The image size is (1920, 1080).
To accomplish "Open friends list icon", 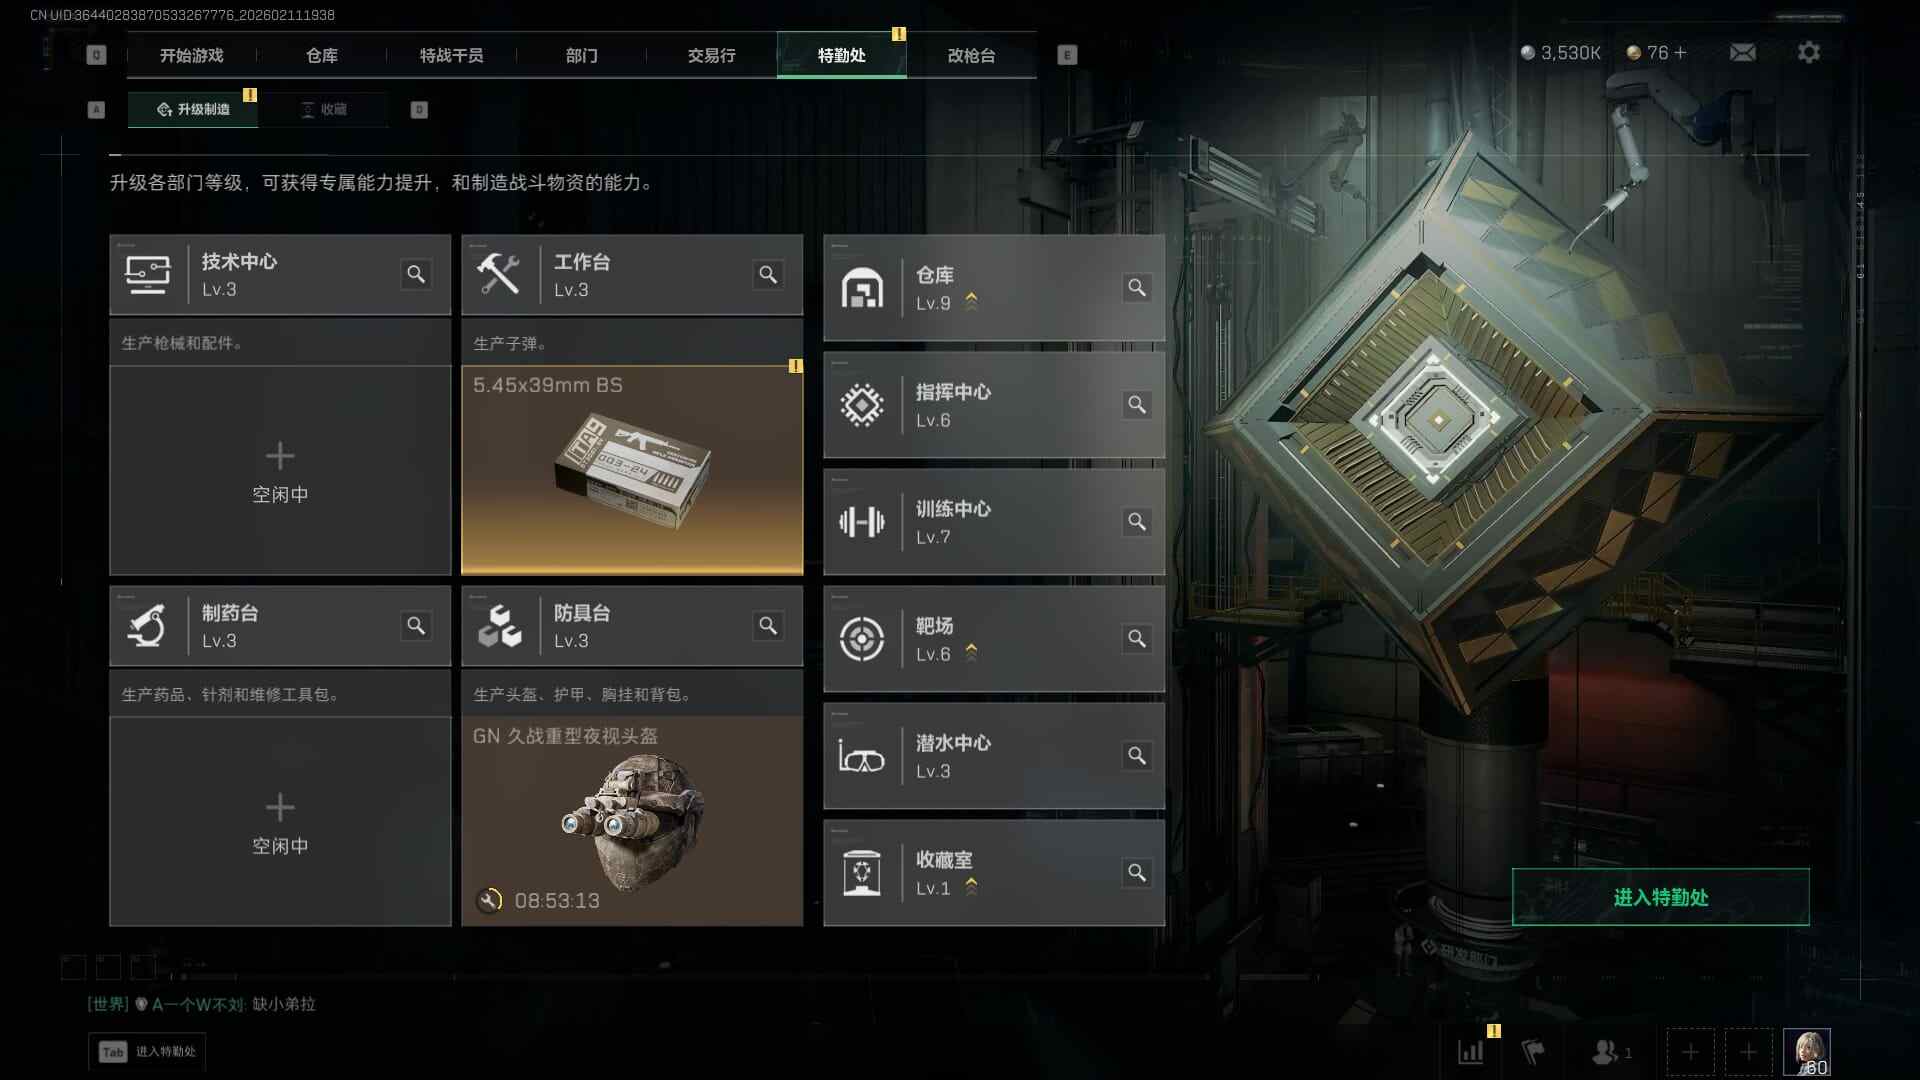I will pyautogui.click(x=1610, y=1052).
